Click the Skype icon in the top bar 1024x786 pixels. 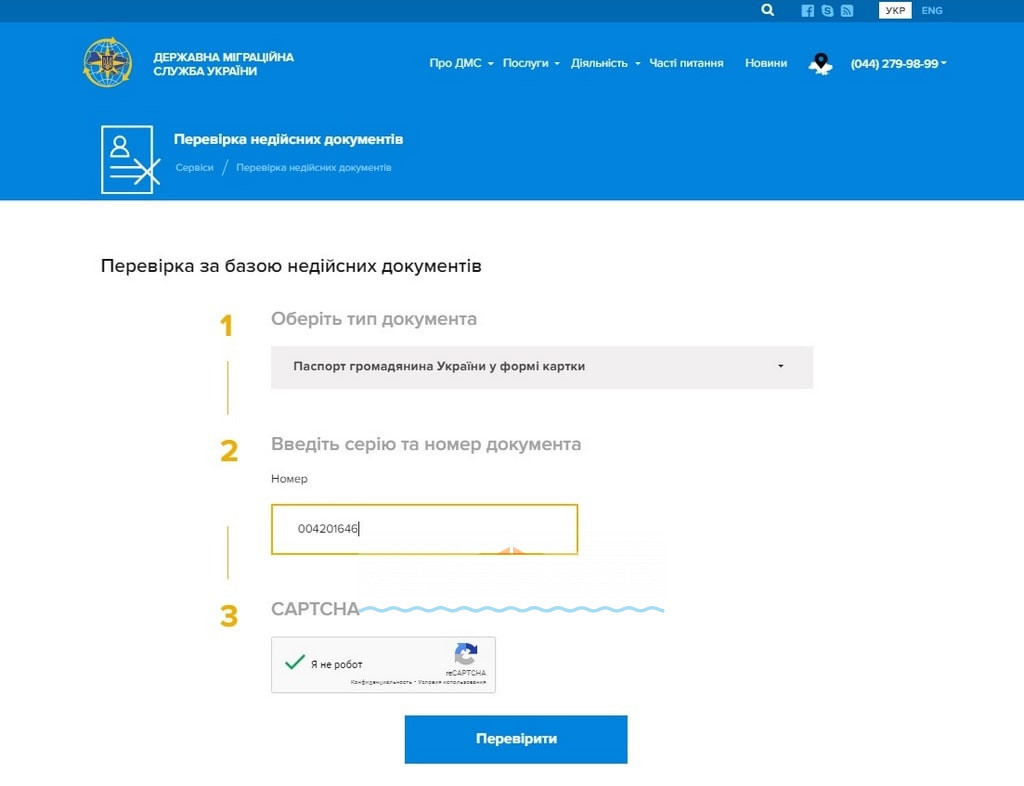(827, 11)
